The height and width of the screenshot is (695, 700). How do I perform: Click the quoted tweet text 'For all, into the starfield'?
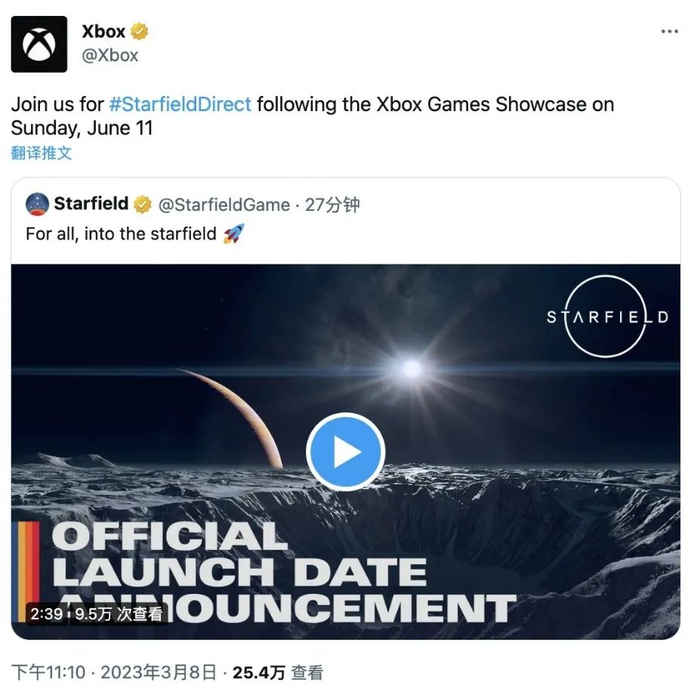click(x=121, y=233)
